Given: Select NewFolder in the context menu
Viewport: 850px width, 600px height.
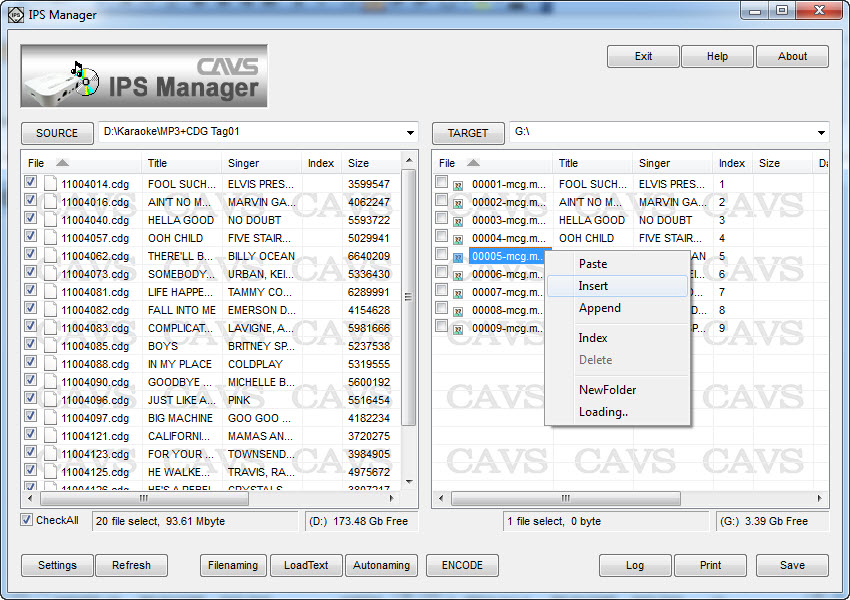Looking at the screenshot, I should (x=607, y=390).
